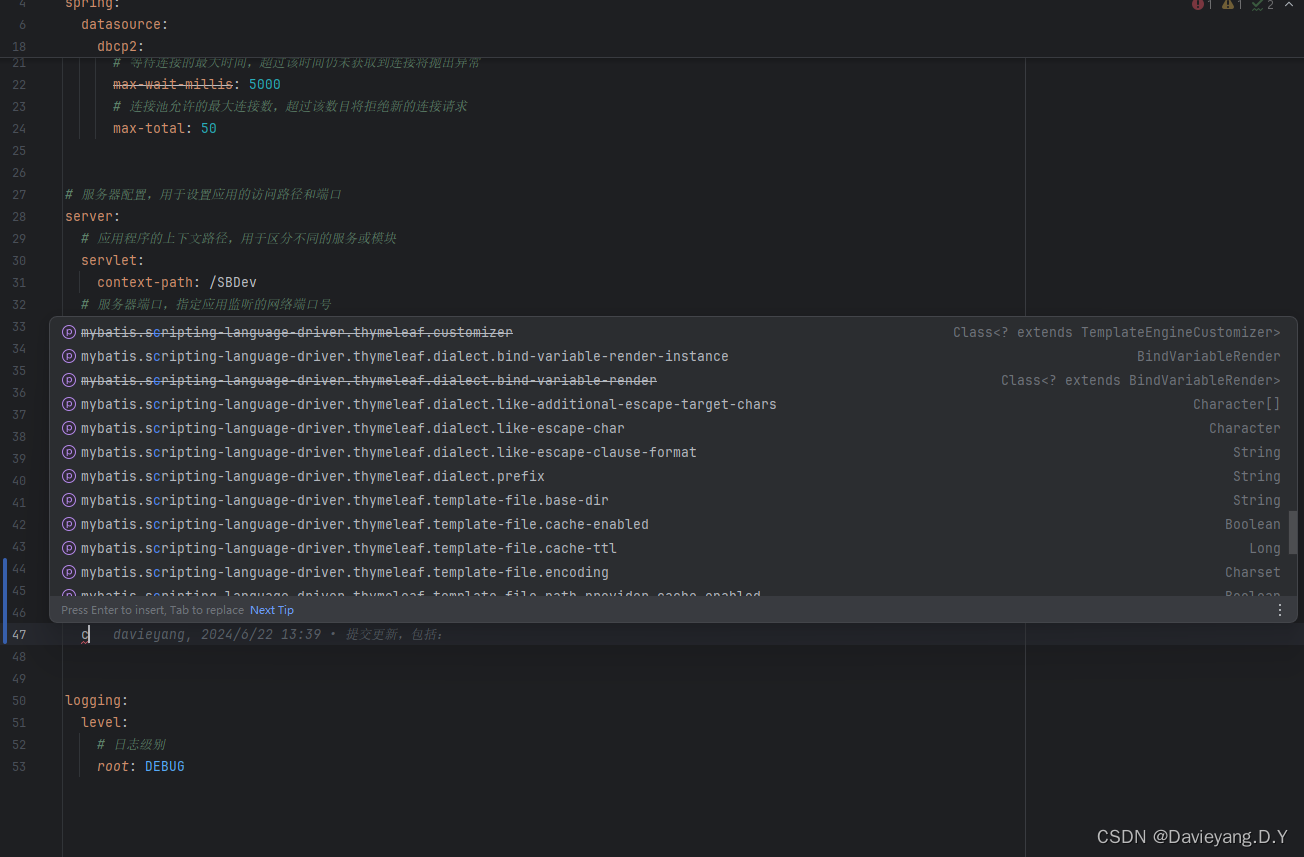Jump to the sticky 'datasource:' header line
This screenshot has width=1304, height=857.
click(x=125, y=24)
